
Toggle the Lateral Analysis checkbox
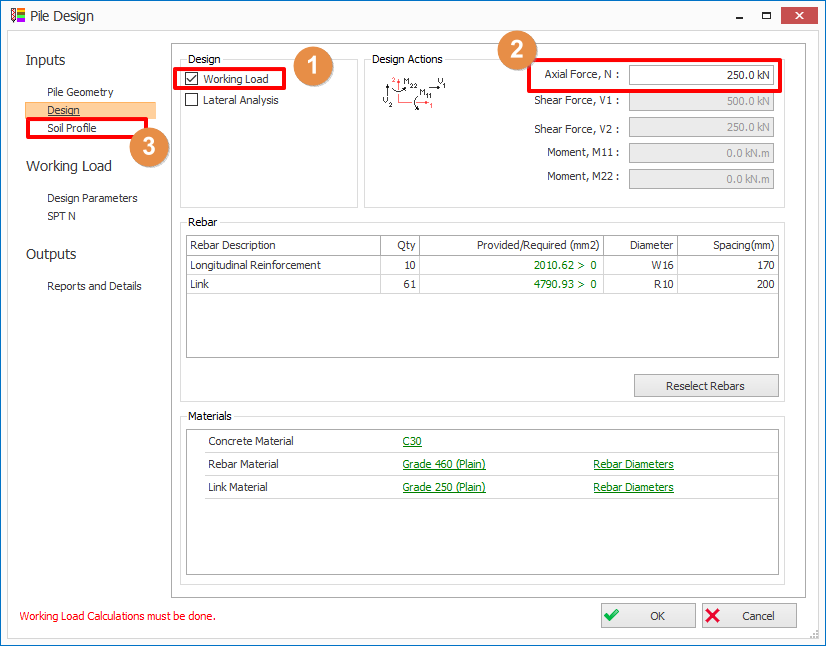click(193, 100)
